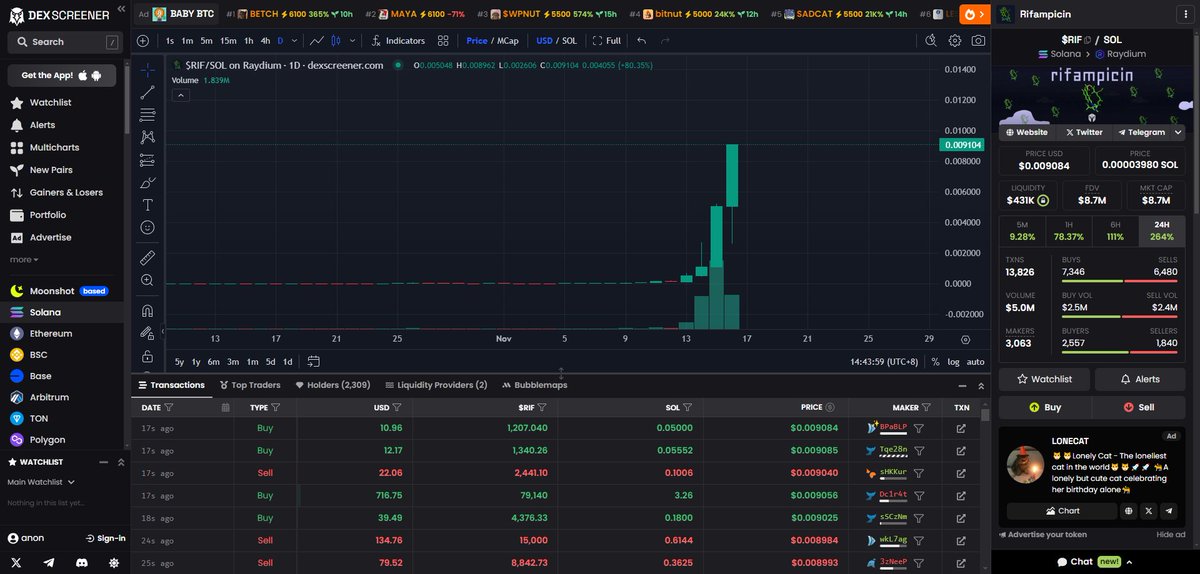Viewport: 1200px width, 574px height.
Task: Switch chart to MCap display
Action: 508,41
